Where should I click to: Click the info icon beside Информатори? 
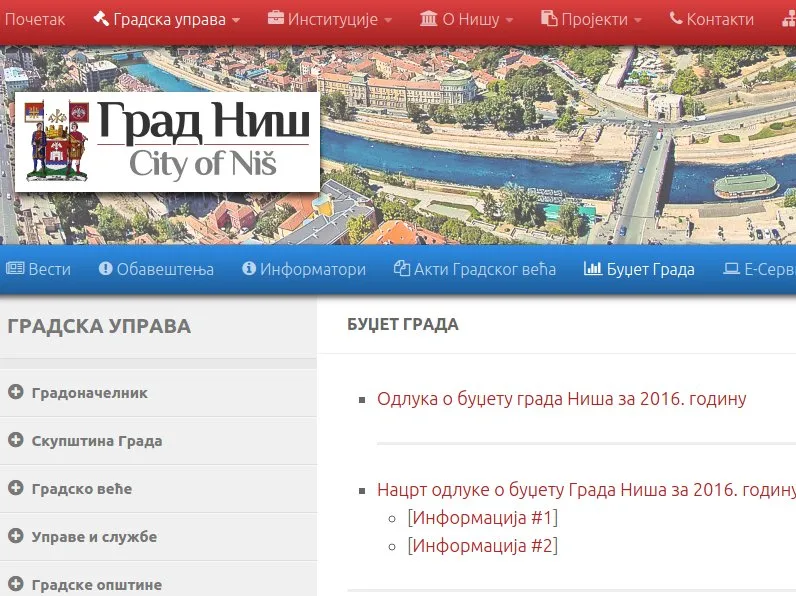[x=249, y=269]
